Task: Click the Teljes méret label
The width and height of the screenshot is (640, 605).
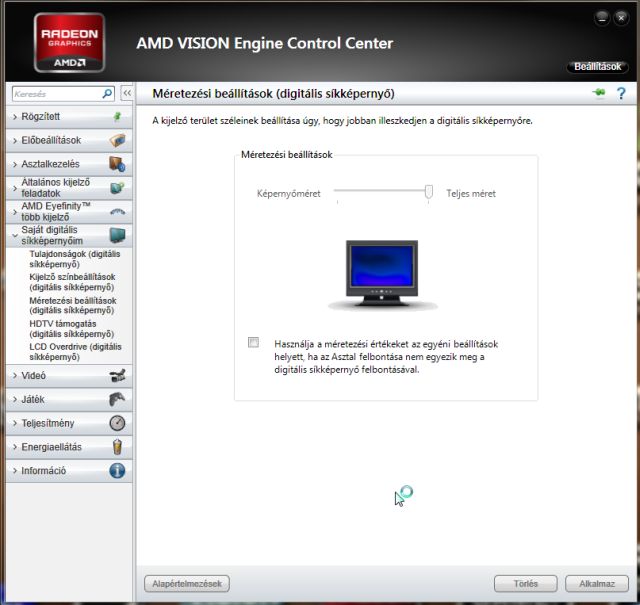Action: tap(471, 194)
